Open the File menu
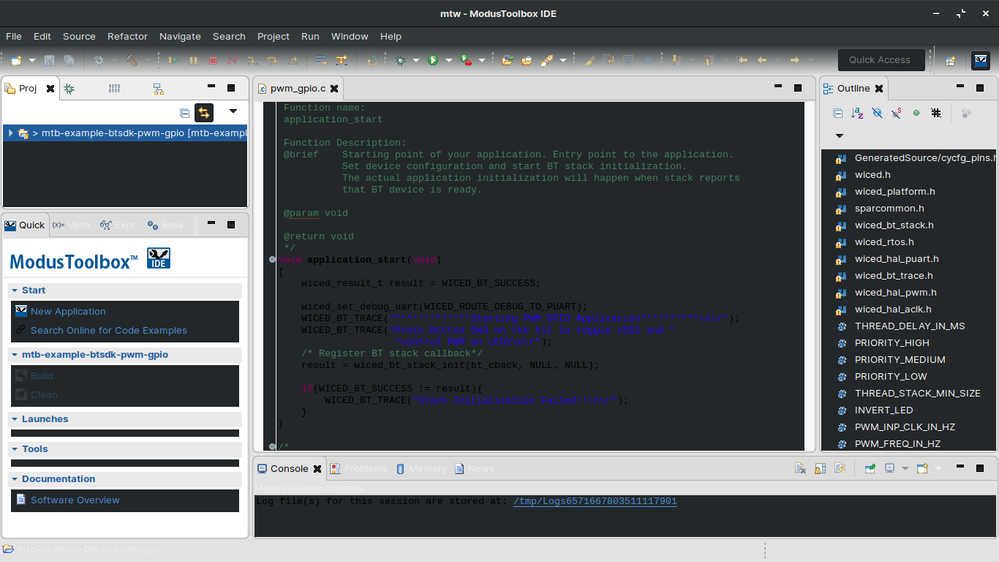The image size is (999, 562). (x=13, y=36)
